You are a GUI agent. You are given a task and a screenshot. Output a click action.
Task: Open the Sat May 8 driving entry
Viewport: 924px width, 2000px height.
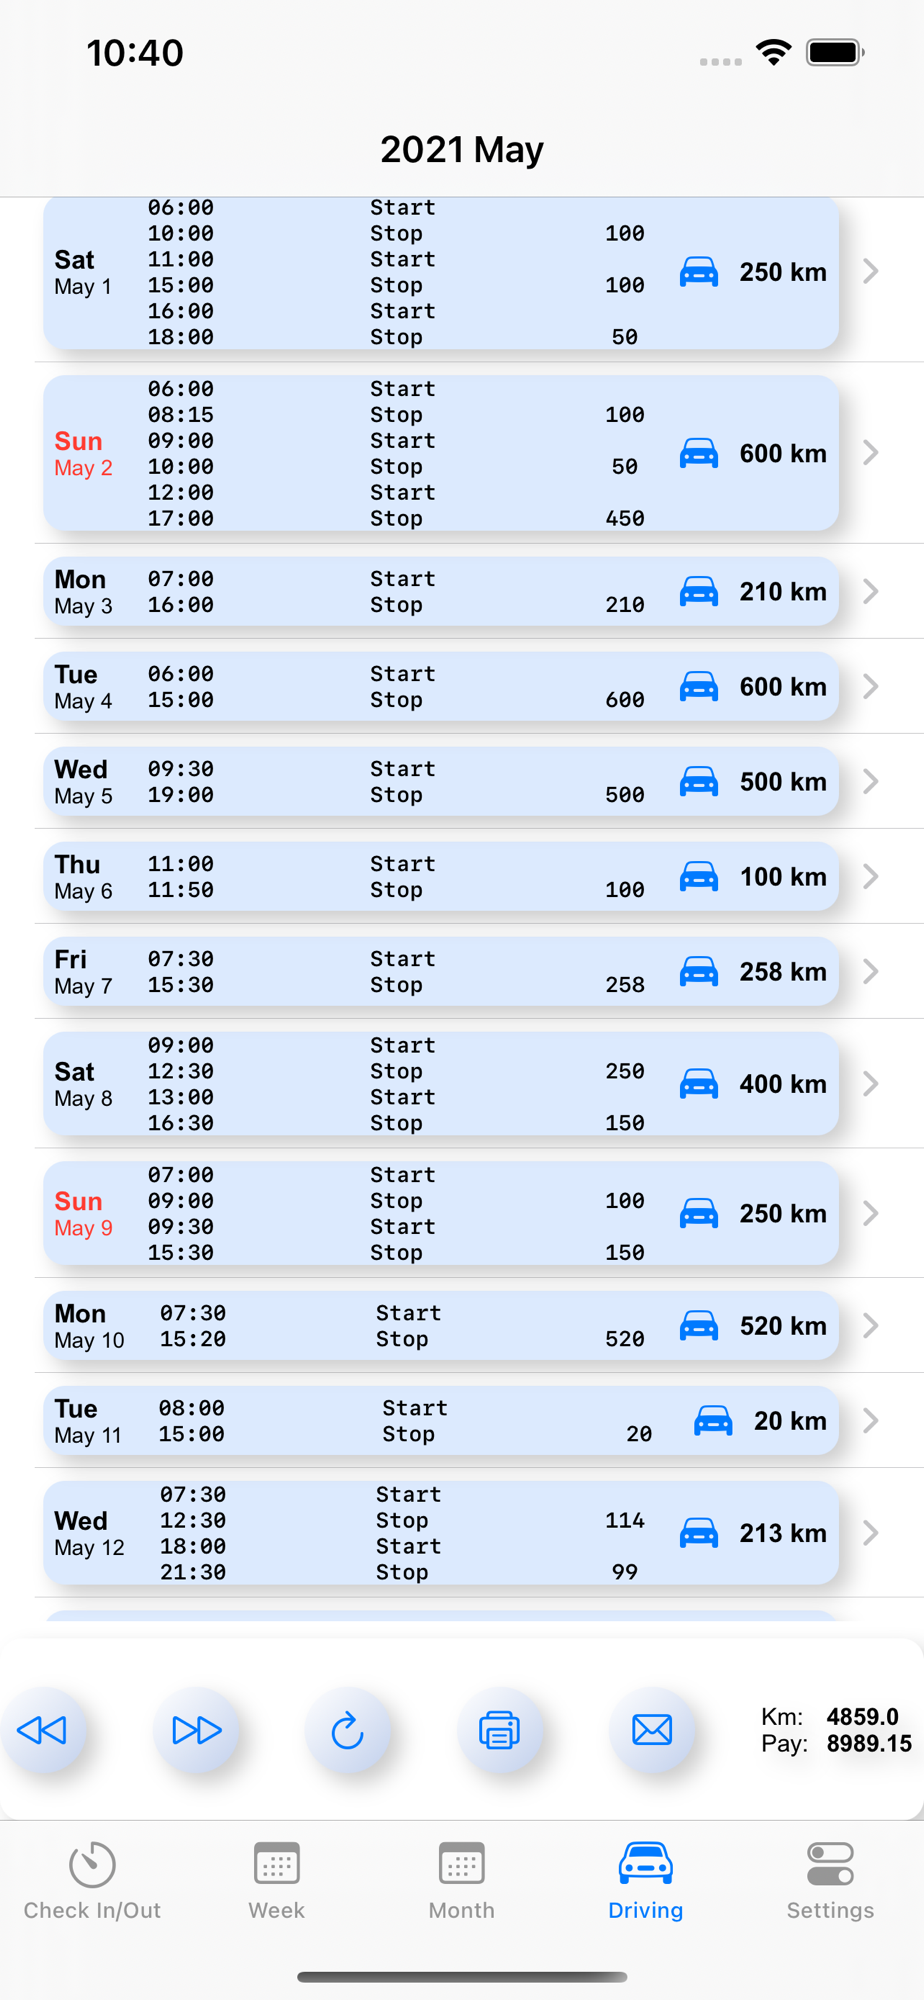click(440, 1084)
